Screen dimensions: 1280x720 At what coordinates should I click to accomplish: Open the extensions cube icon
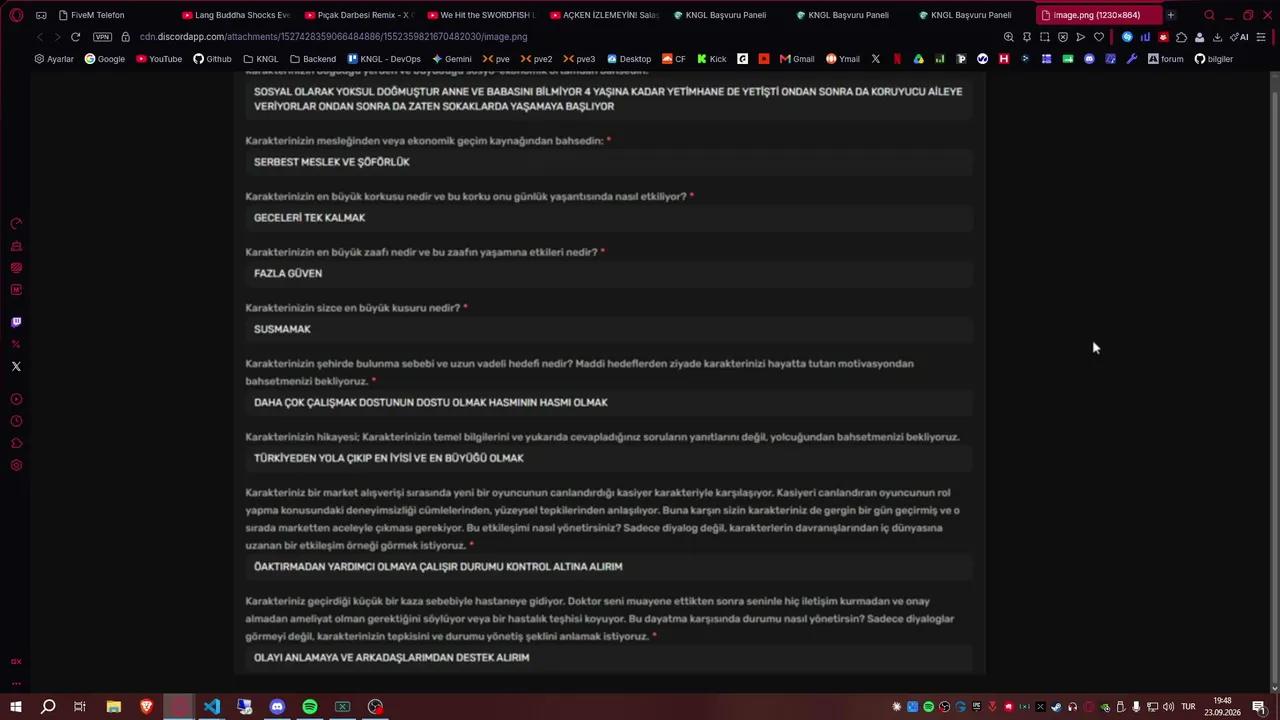pos(1181,37)
